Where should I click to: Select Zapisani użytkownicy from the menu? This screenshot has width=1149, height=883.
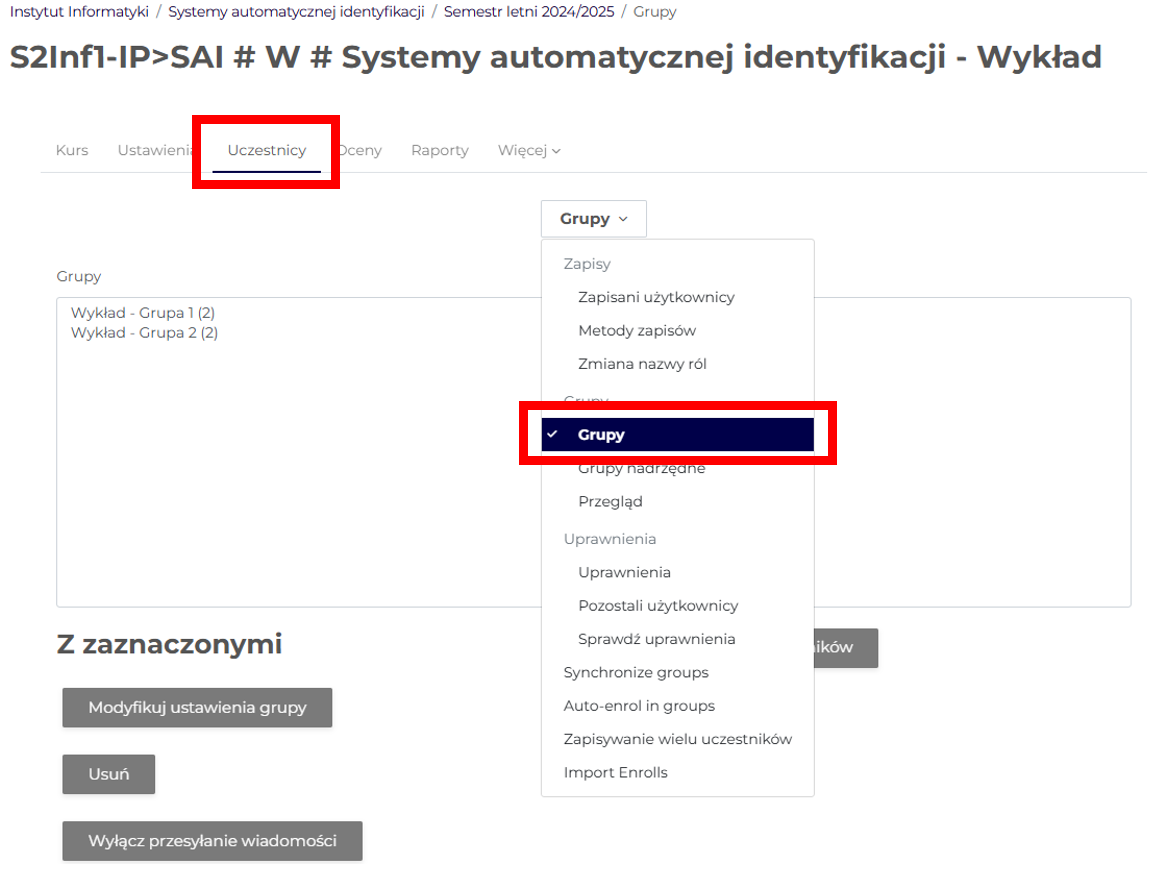[x=656, y=297]
